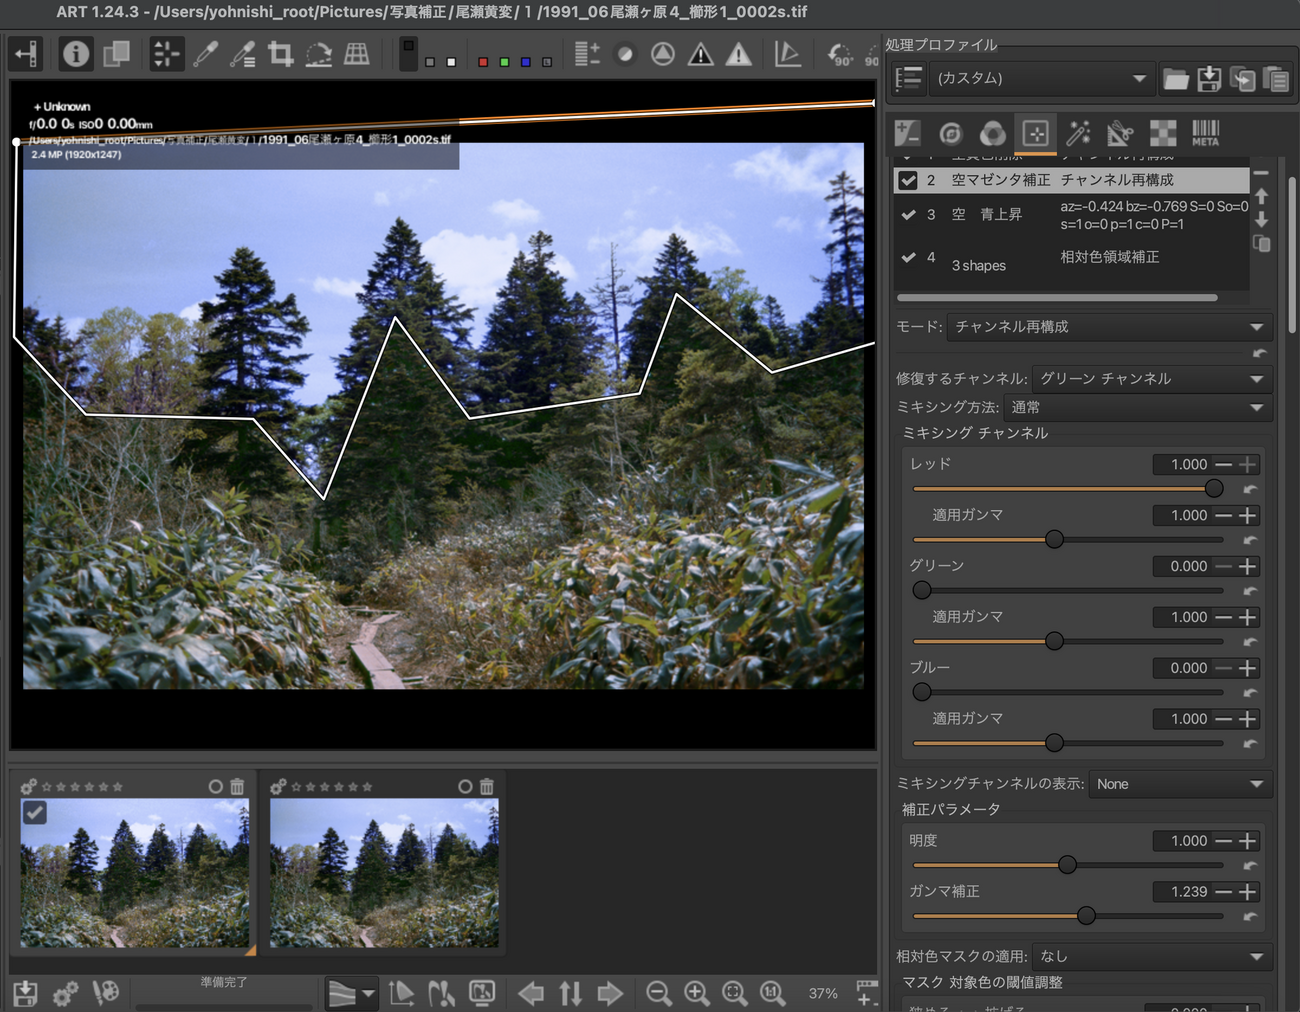Uncheck the 空マゼンタ補正 layer checkbox

908,180
